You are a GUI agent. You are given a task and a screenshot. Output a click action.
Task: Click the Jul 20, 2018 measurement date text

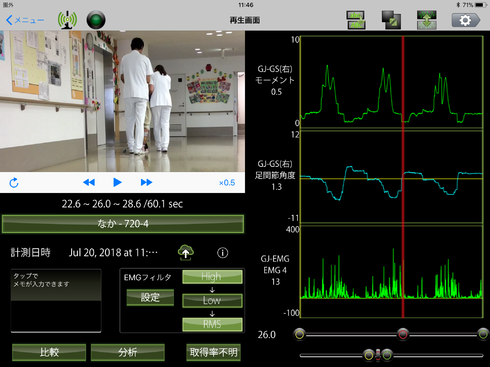tap(113, 253)
